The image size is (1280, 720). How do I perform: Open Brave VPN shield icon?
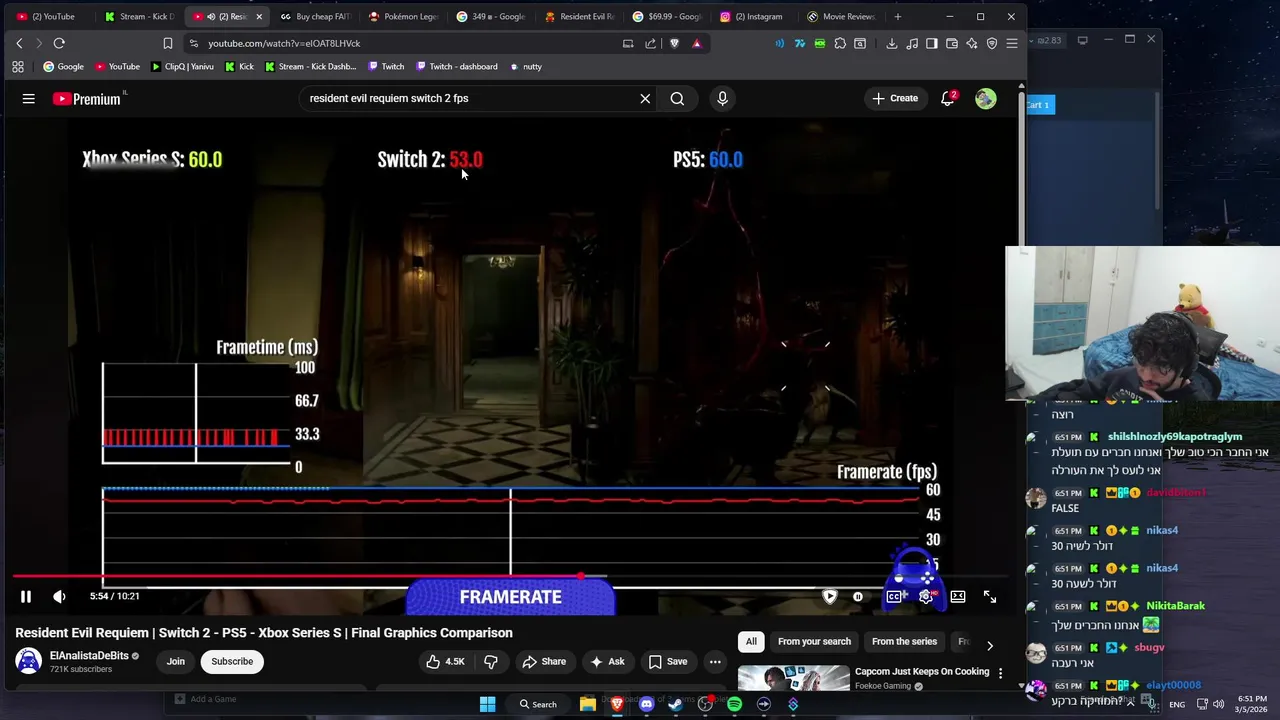[992, 43]
